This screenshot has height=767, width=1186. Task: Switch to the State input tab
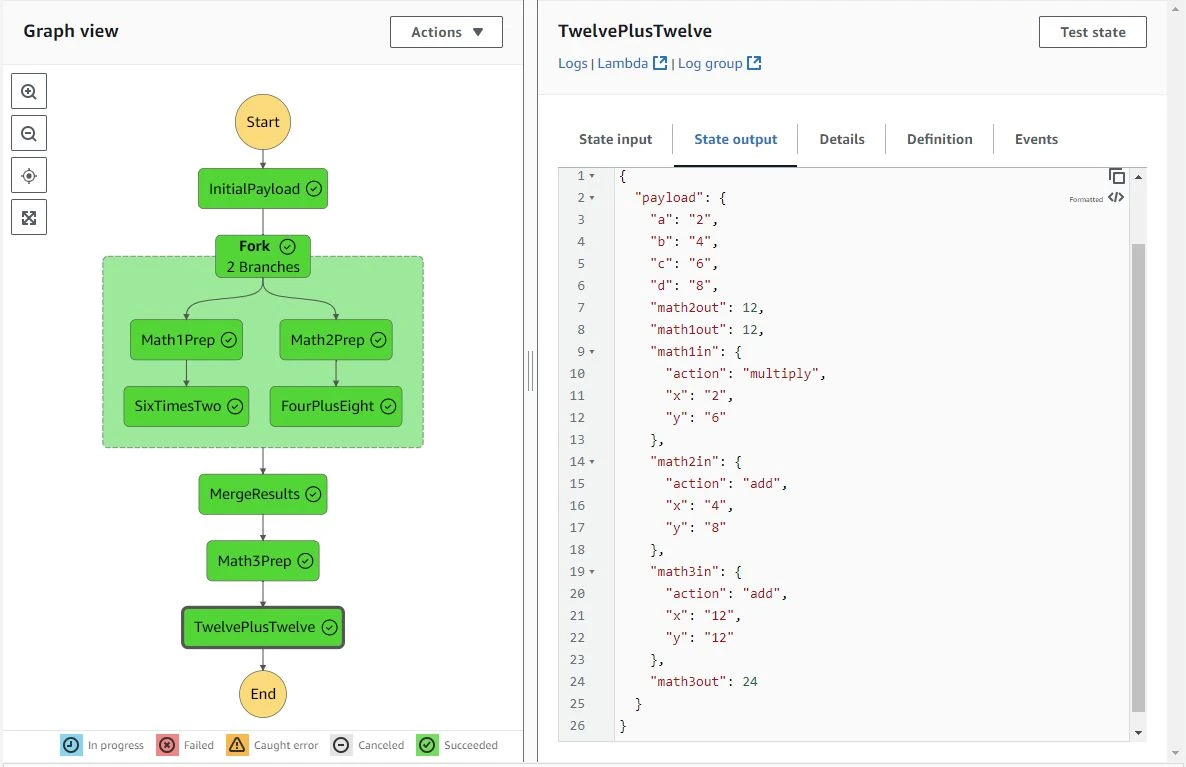pyautogui.click(x=615, y=139)
